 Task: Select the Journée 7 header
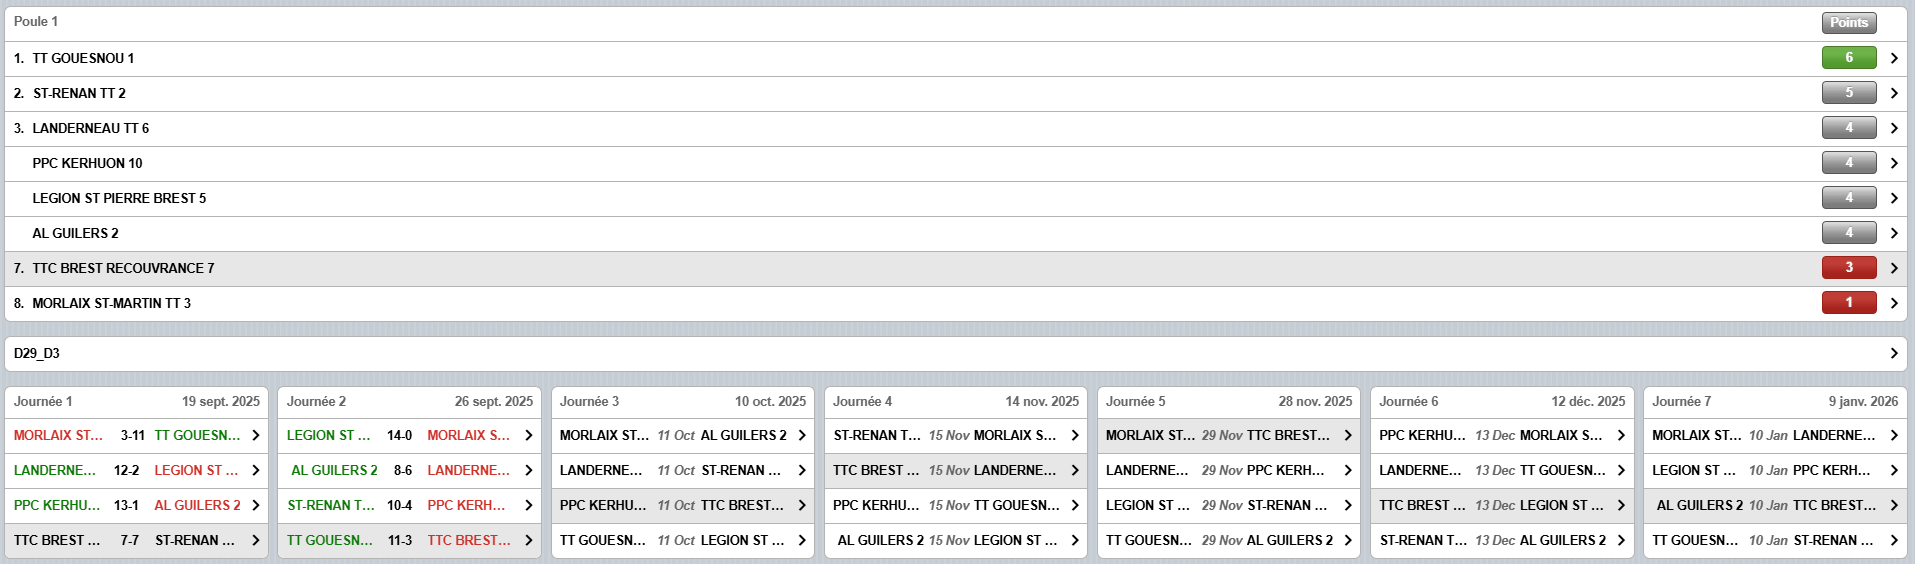[x=1774, y=401]
